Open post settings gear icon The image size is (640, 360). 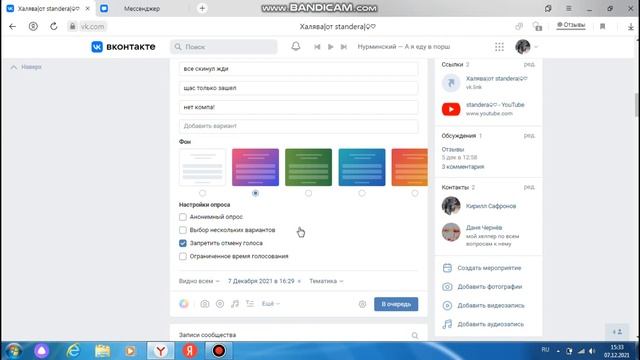coord(362,304)
